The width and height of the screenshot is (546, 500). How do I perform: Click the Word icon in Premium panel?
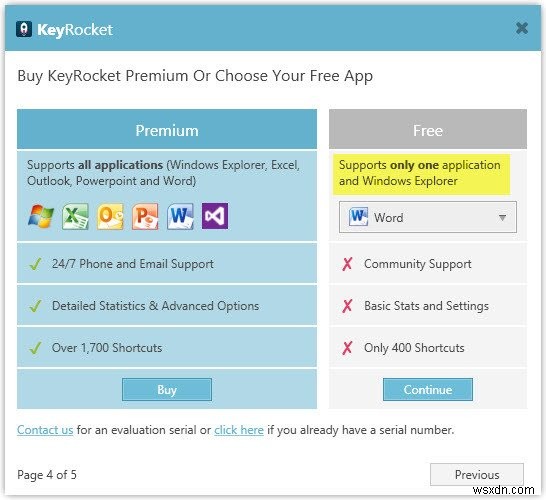click(180, 216)
